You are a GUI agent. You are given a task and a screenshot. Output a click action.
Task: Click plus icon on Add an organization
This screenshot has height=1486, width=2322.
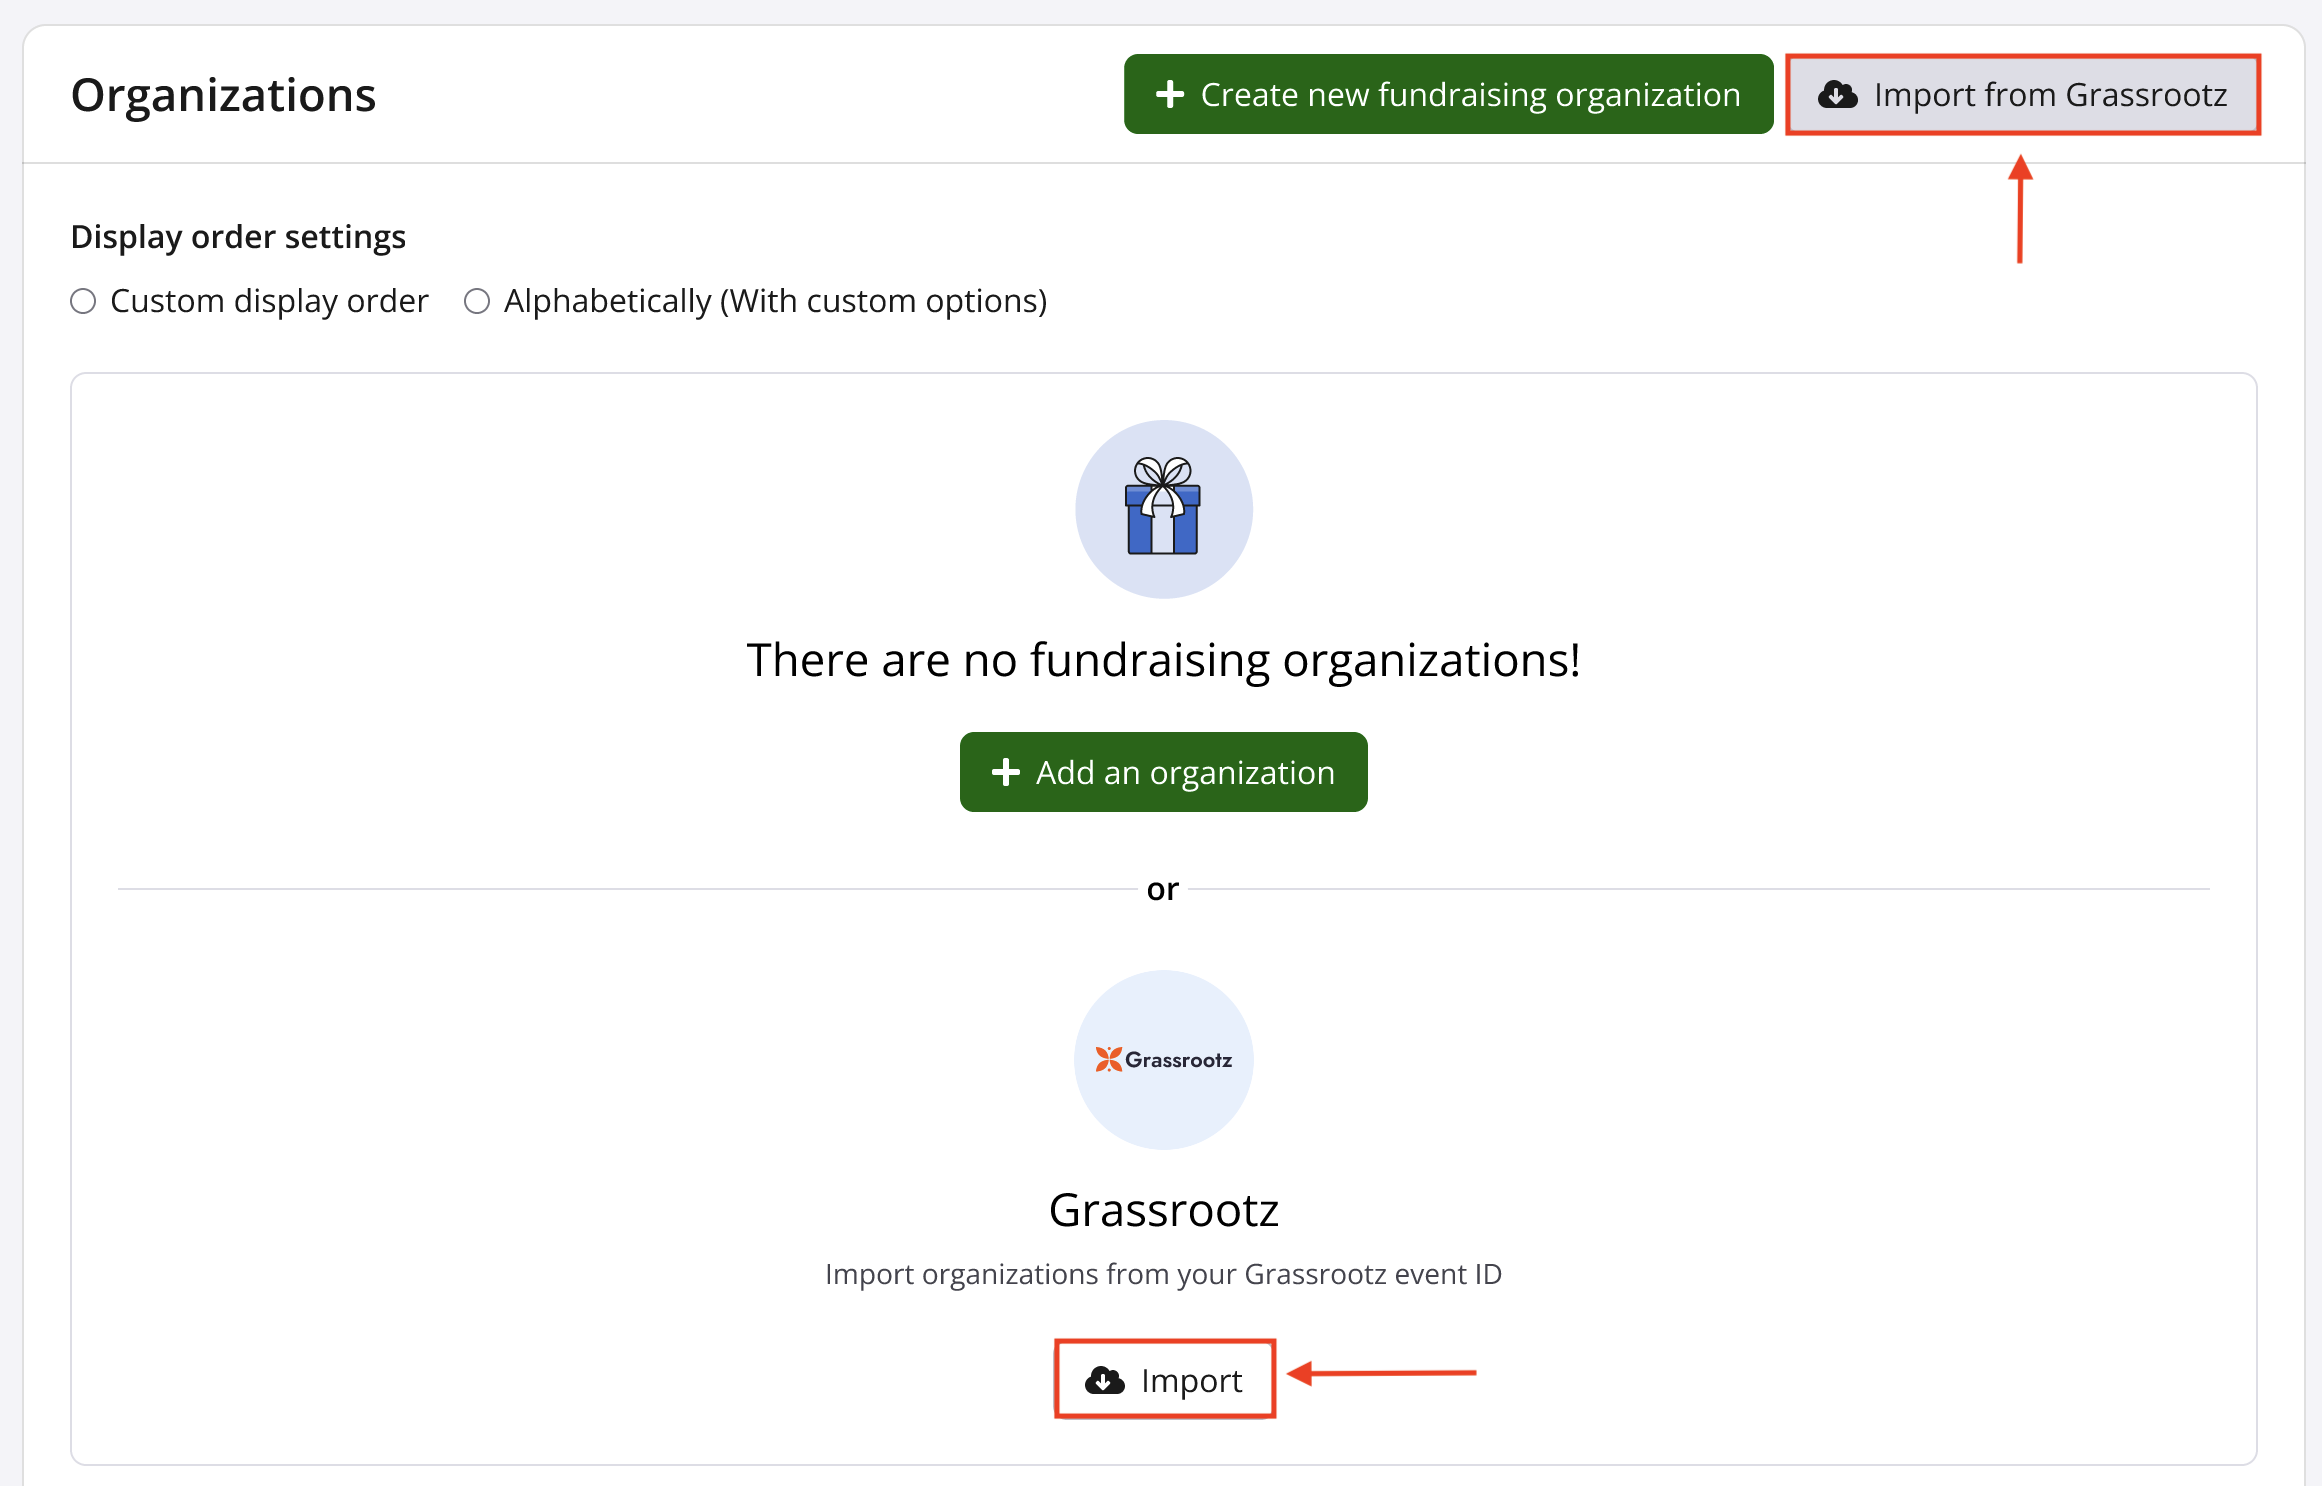pos(1005,772)
